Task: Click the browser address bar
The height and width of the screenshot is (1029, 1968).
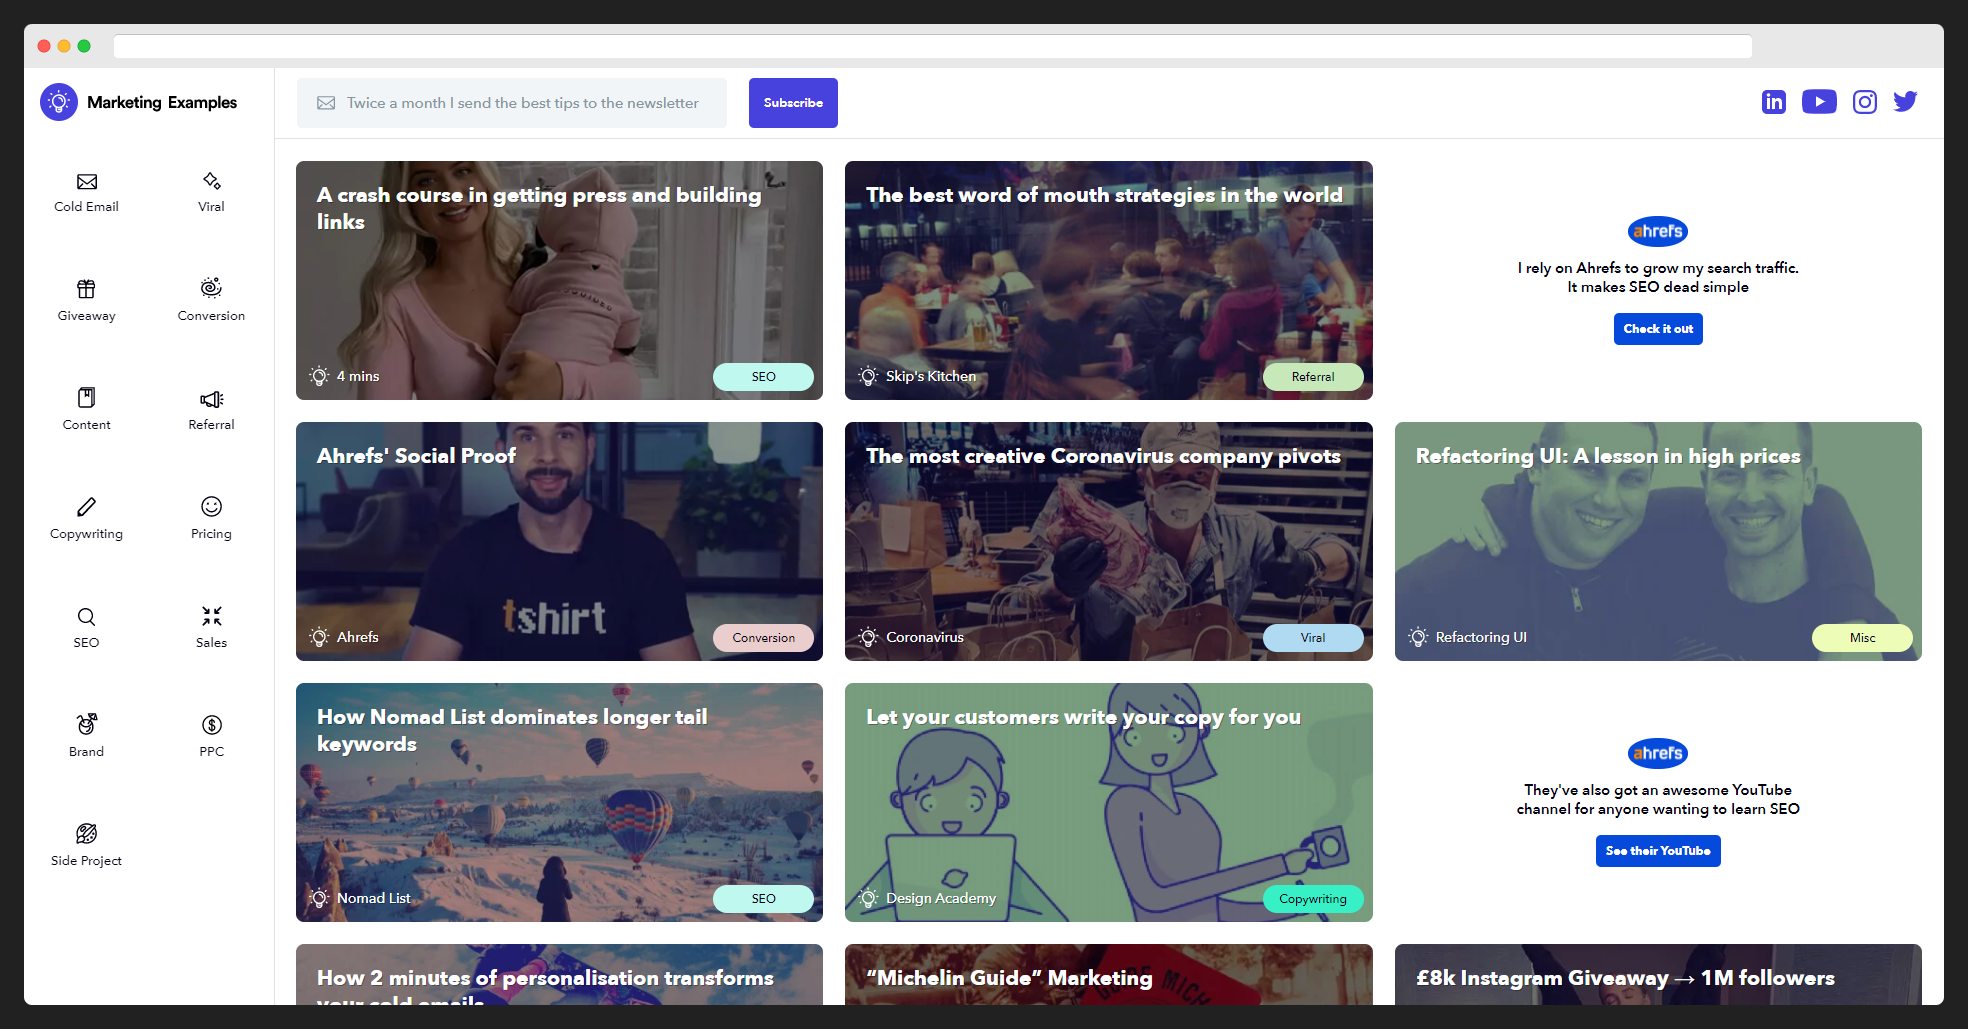Action: click(x=933, y=46)
